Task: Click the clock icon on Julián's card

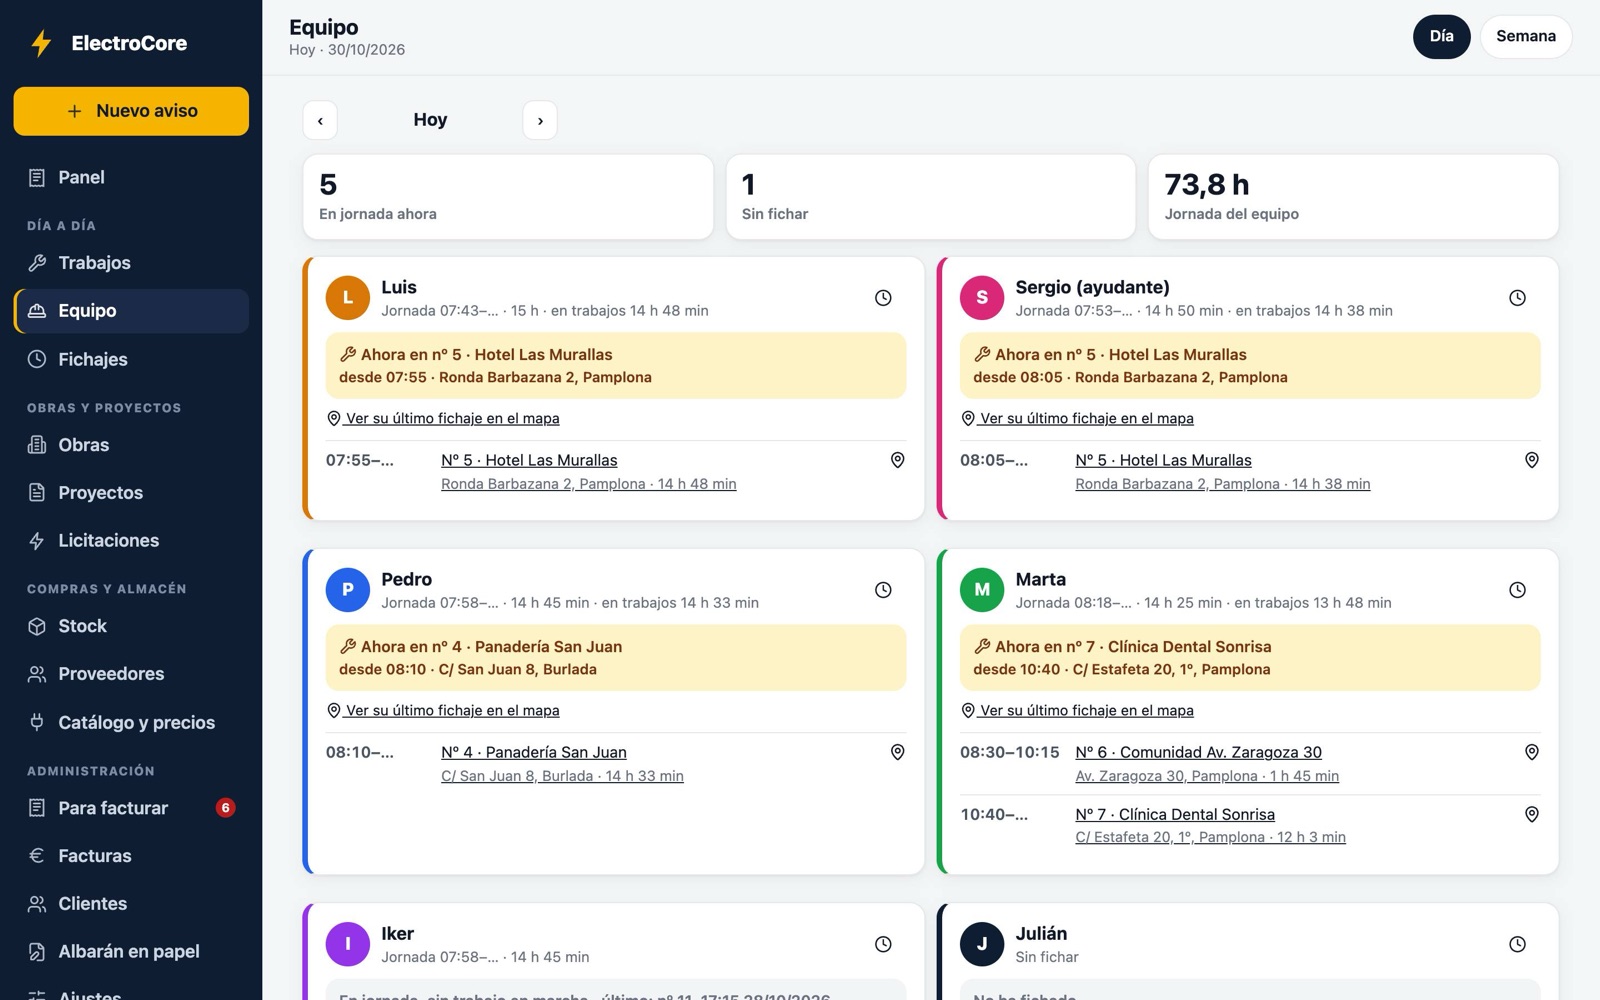Action: pyautogui.click(x=1517, y=944)
